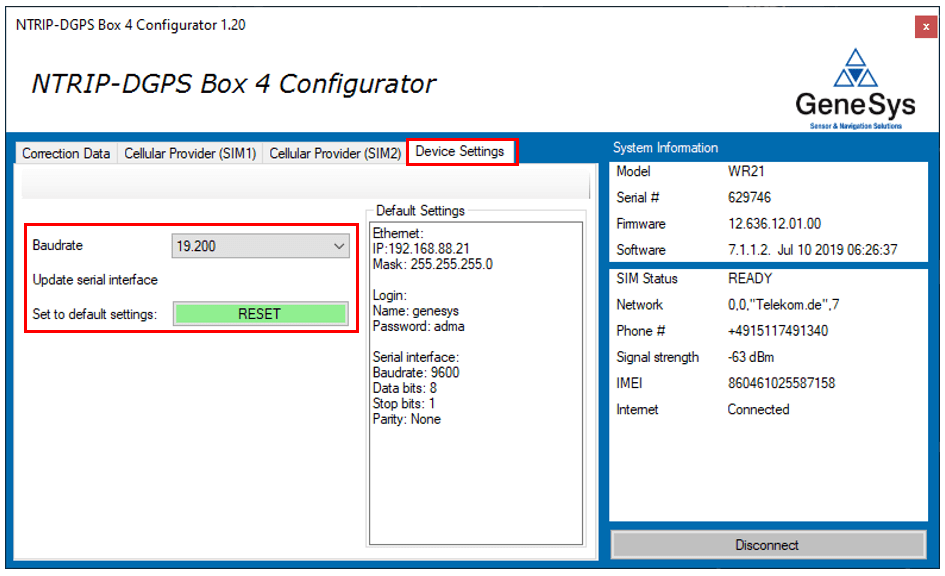The width and height of the screenshot is (945, 576).
Task: Click the Update serial interface label
Action: pyautogui.click(x=95, y=280)
